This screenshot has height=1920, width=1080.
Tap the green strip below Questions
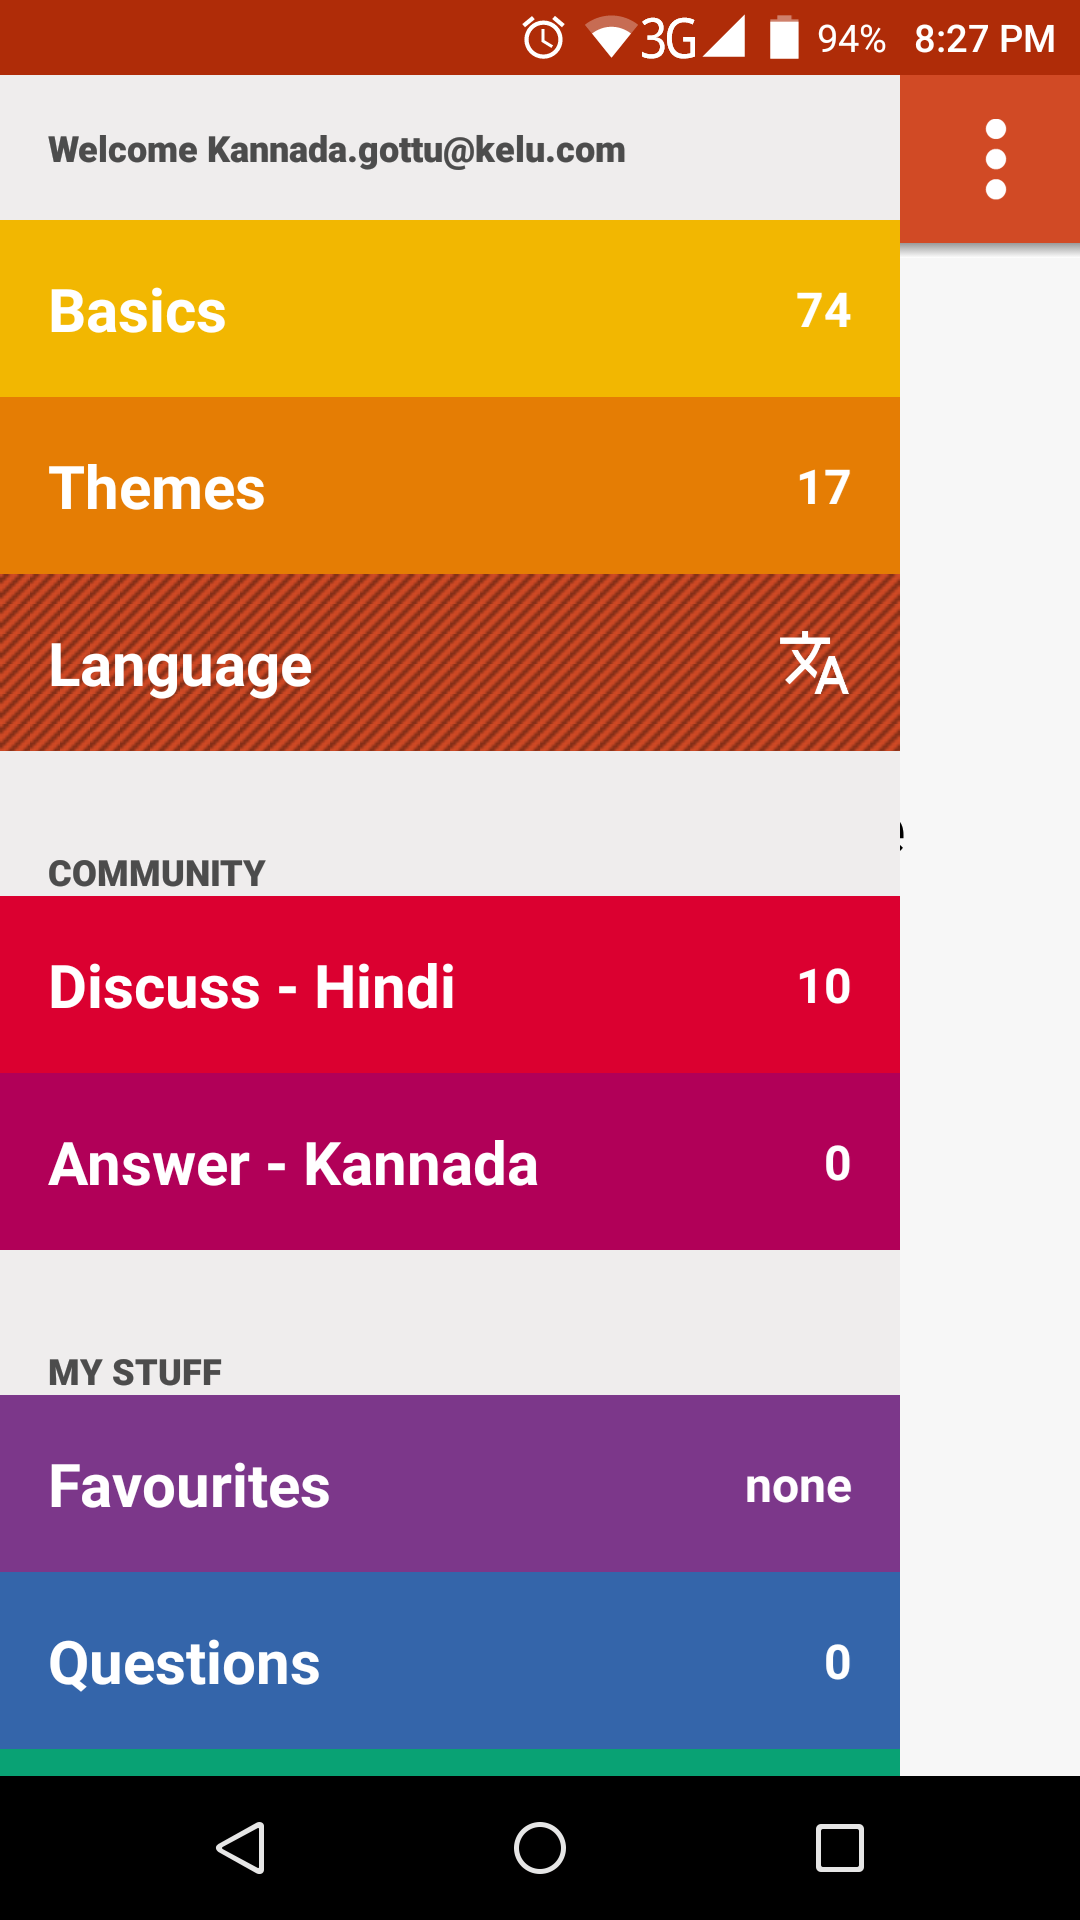click(450, 1763)
